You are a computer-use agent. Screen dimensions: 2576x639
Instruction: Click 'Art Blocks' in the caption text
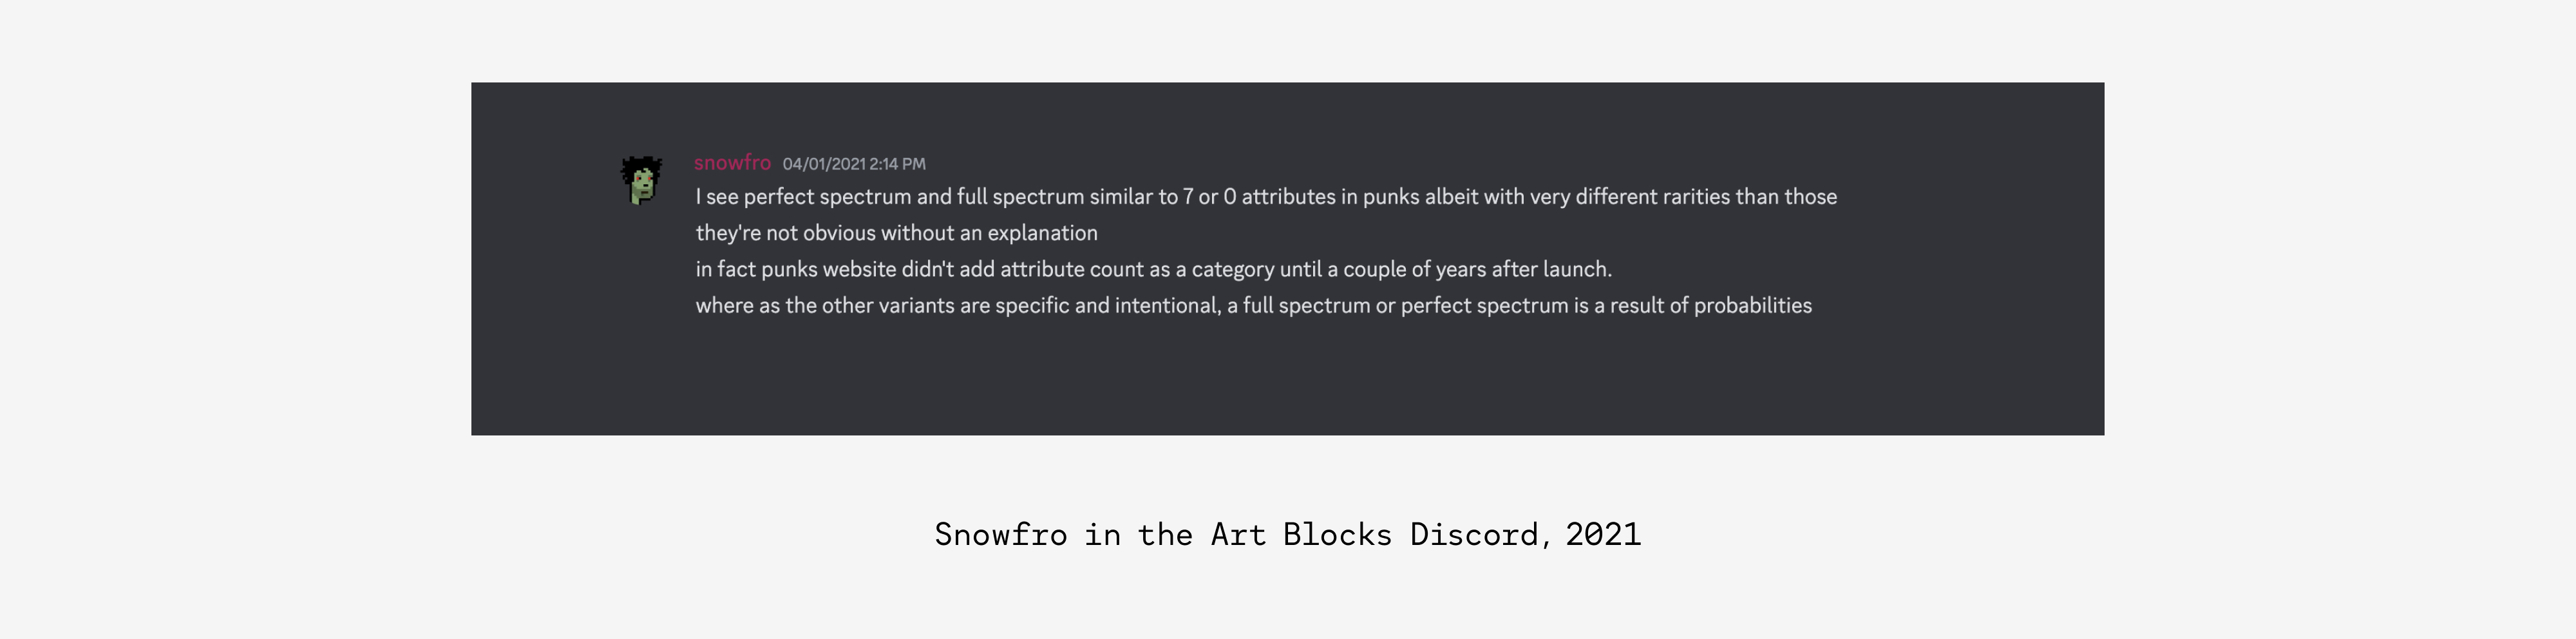click(x=1301, y=534)
